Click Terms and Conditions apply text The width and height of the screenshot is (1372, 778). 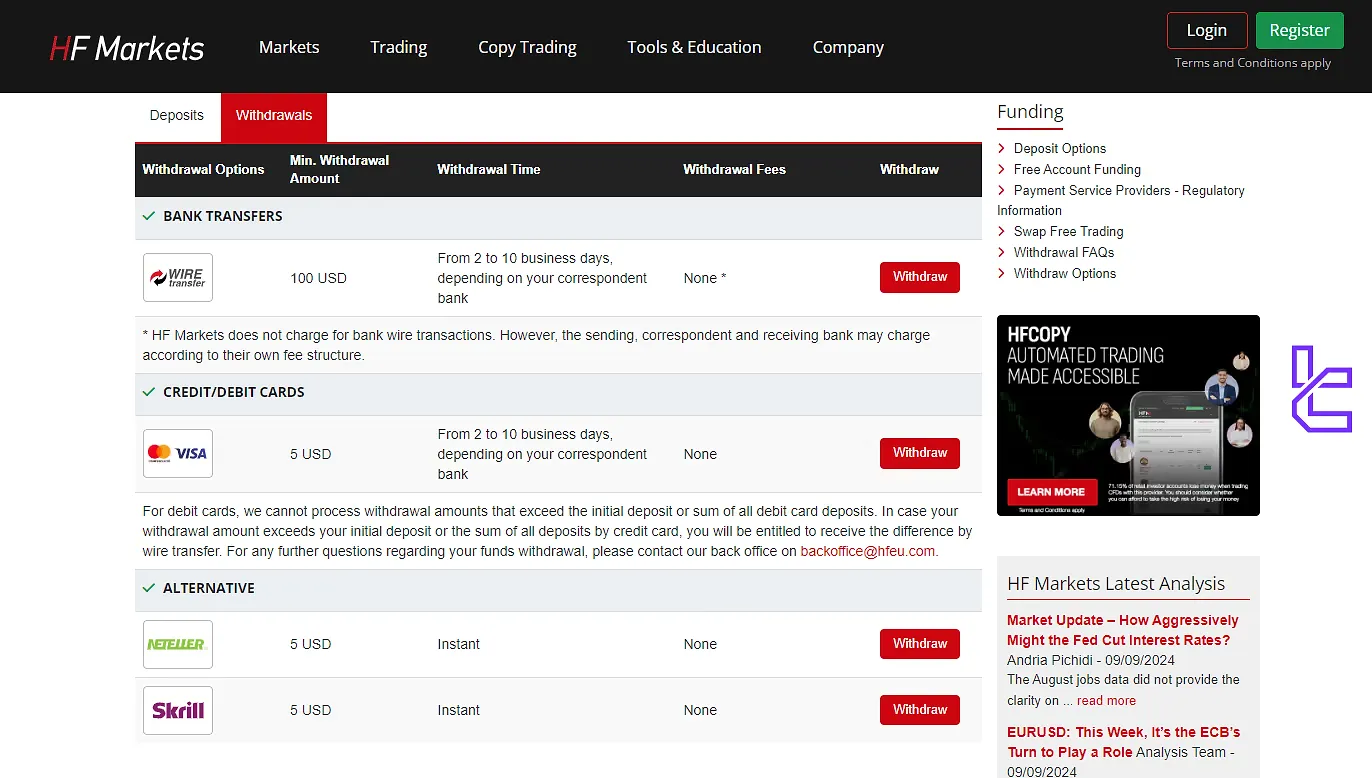click(x=1253, y=63)
